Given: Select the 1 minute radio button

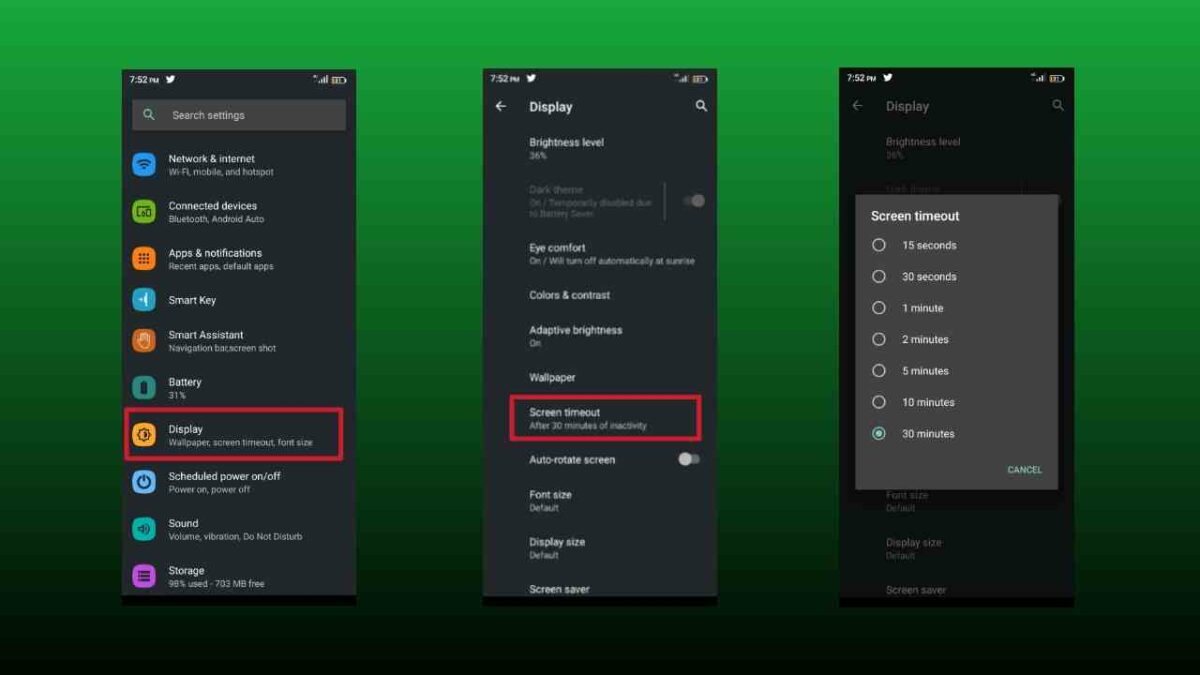Looking at the screenshot, I should point(879,308).
